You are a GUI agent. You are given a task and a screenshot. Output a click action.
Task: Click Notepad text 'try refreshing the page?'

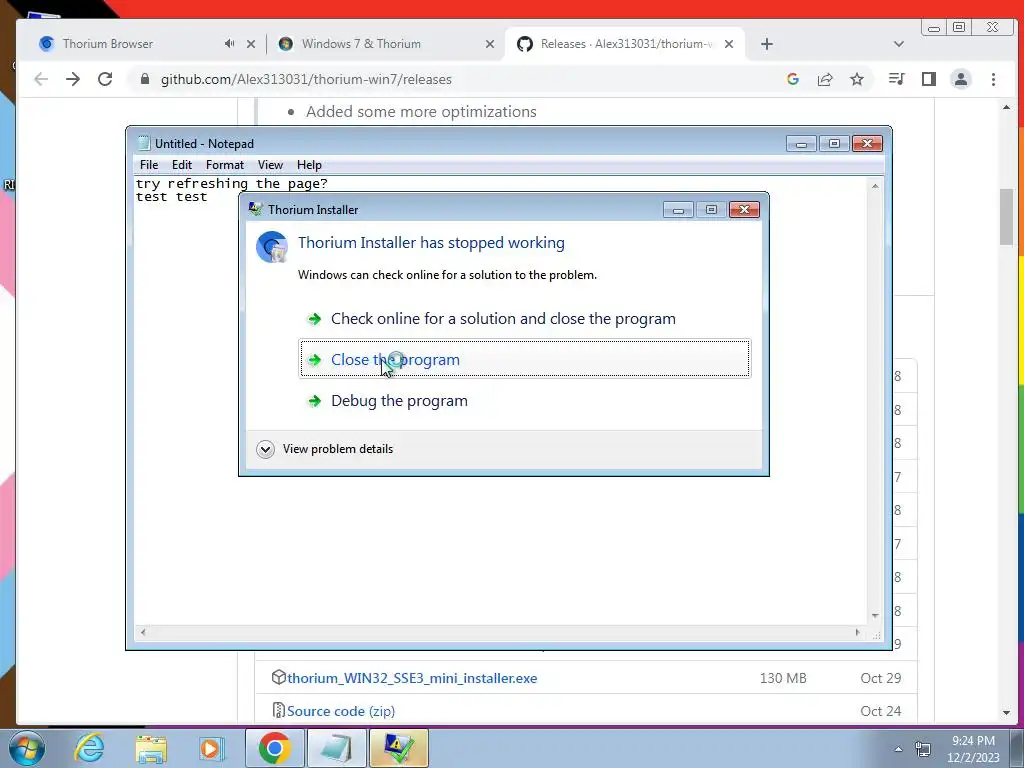click(x=232, y=184)
